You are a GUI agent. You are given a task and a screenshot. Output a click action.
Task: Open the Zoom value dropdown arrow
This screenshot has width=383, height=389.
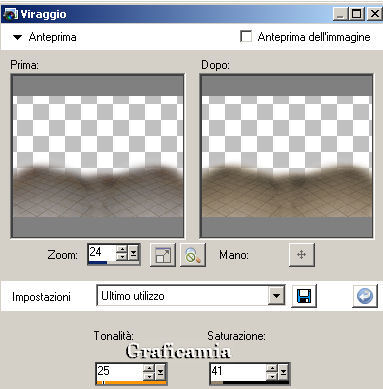coord(133,254)
